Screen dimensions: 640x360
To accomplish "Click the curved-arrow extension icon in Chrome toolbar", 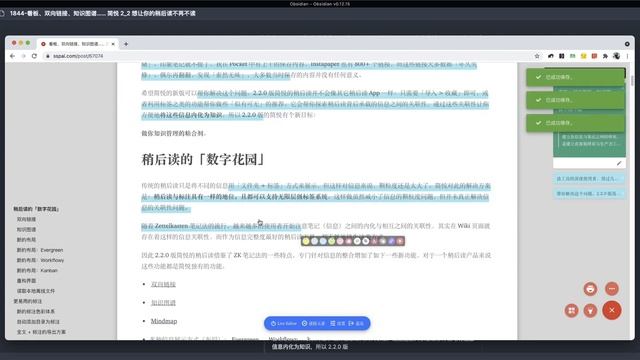I will 551,56.
